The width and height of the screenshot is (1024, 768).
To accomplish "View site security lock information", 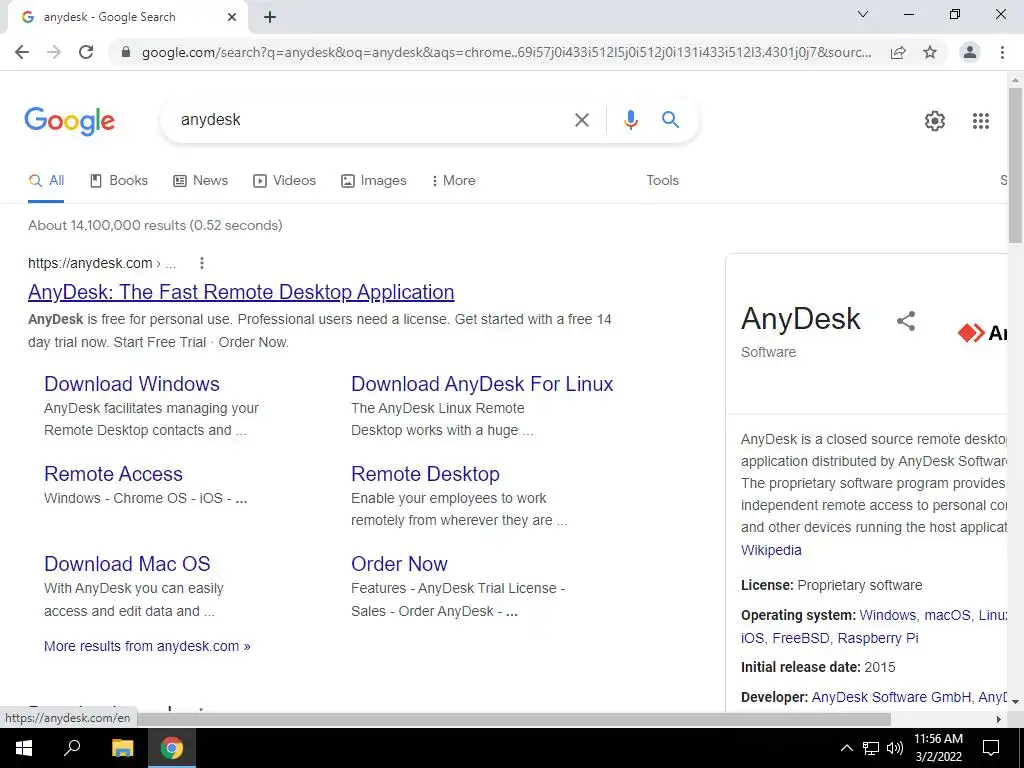I will [126, 52].
